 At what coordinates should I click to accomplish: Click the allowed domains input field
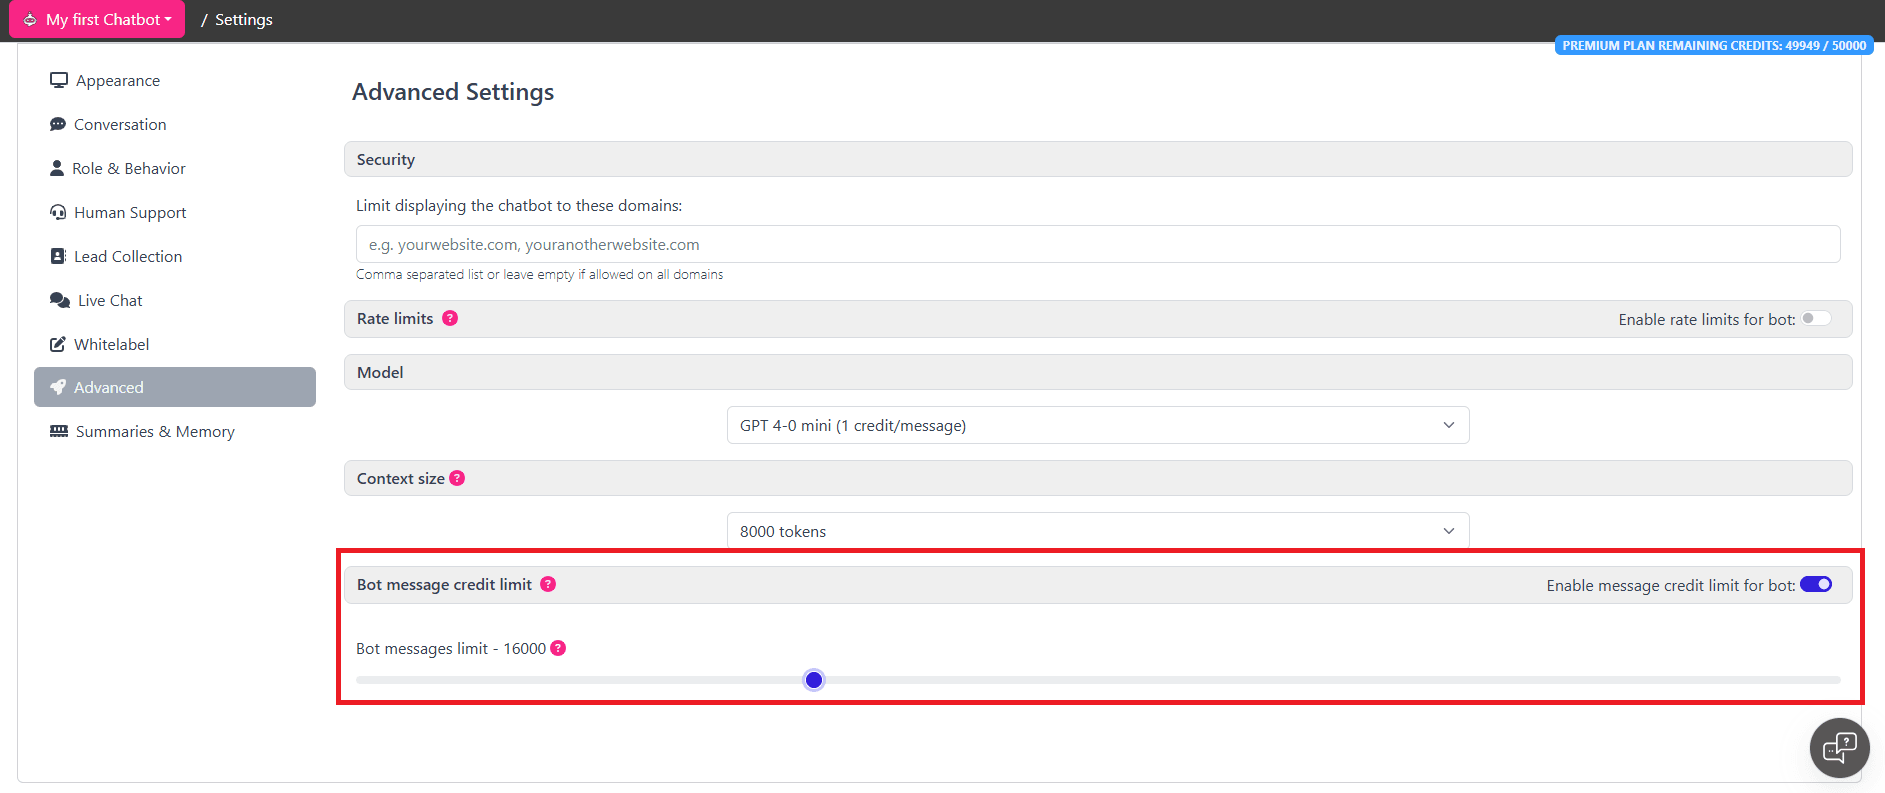1097,244
